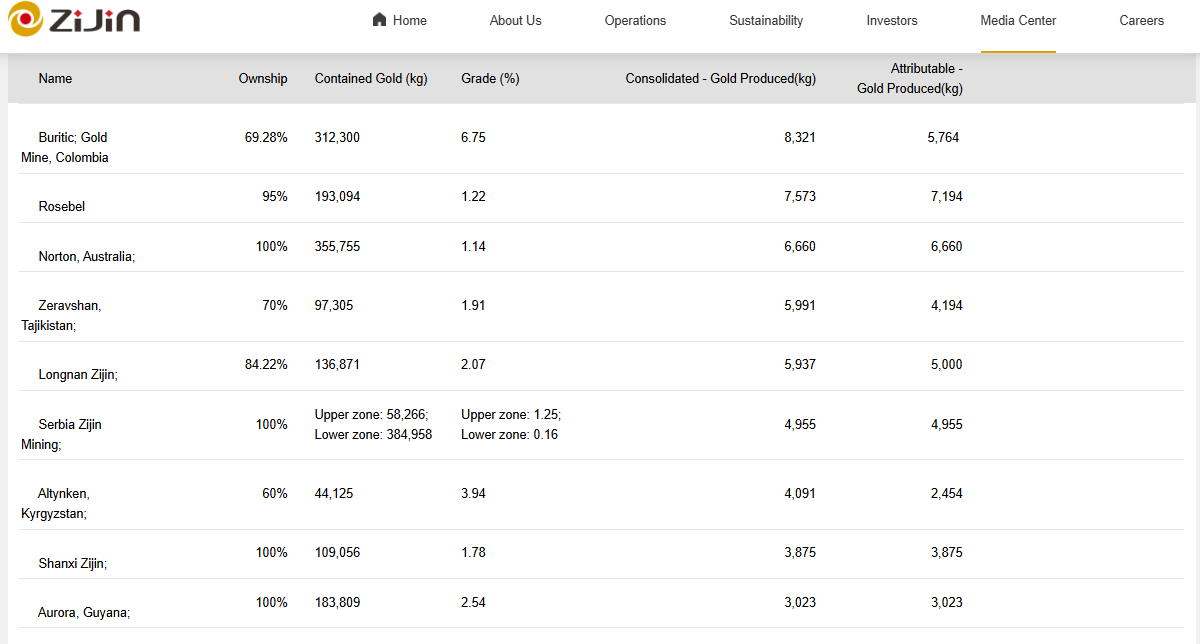Select the Shanxi Zijin name
The image size is (1200, 644).
tap(72, 563)
